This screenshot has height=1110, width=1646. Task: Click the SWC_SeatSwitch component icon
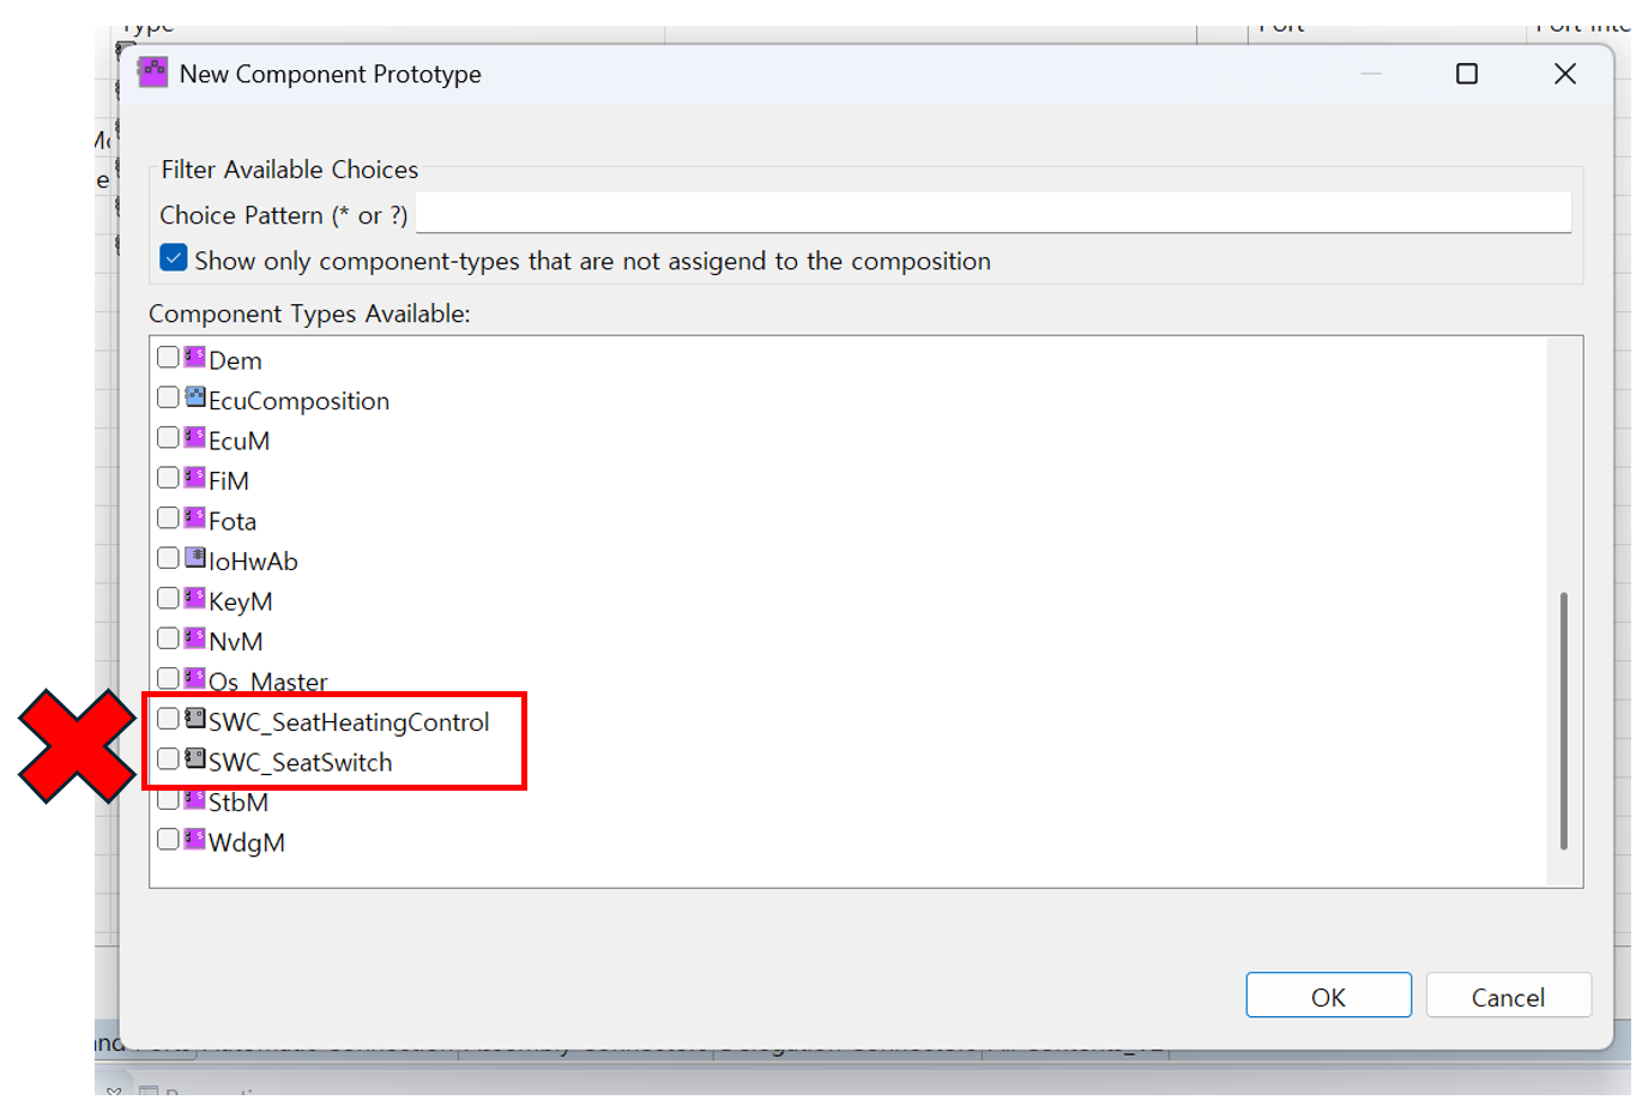(x=195, y=760)
